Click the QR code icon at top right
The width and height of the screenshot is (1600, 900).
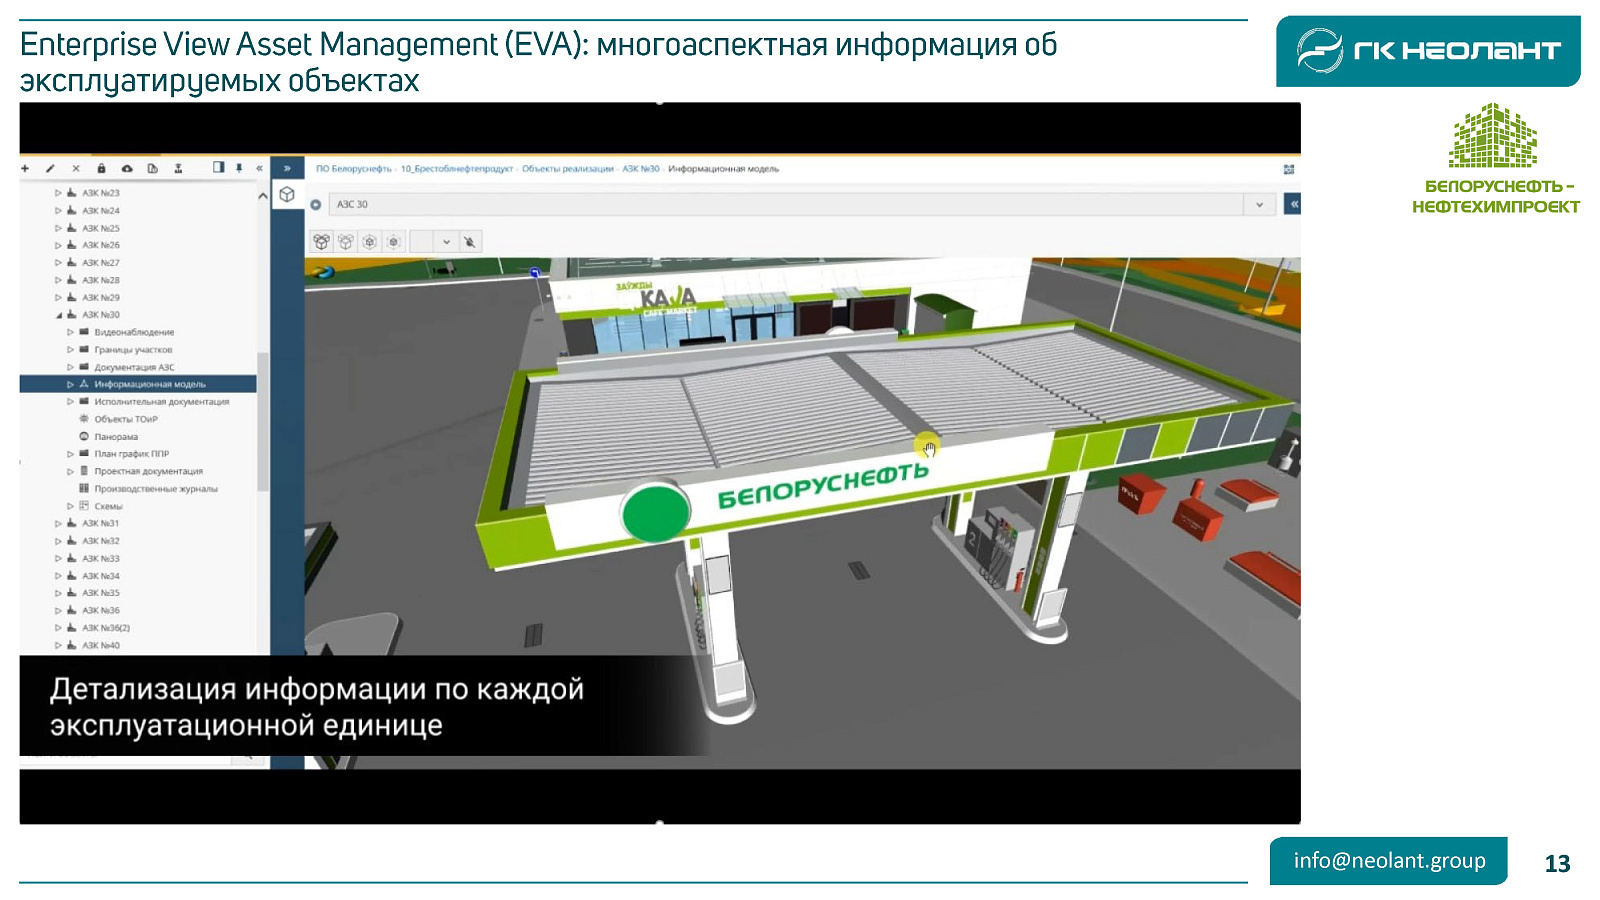(x=1289, y=170)
